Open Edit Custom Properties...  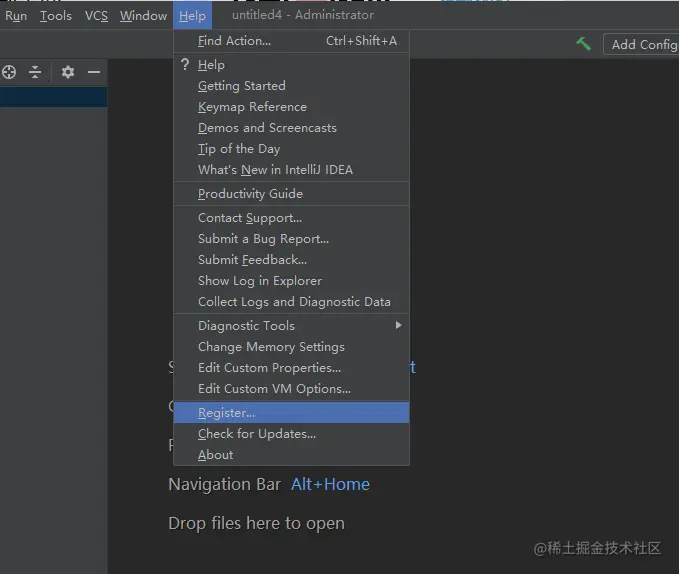click(x=291, y=368)
